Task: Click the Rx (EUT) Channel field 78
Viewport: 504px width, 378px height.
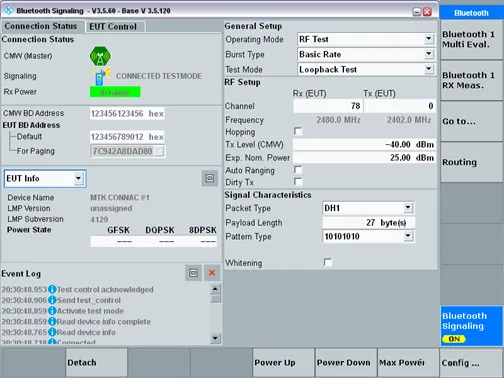Action: pos(328,106)
